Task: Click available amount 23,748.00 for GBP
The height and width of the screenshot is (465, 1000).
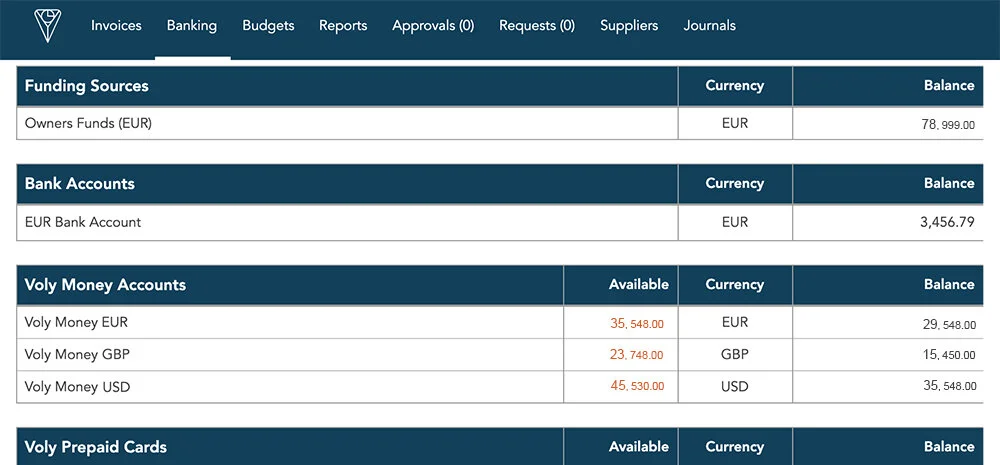Action: coord(636,355)
